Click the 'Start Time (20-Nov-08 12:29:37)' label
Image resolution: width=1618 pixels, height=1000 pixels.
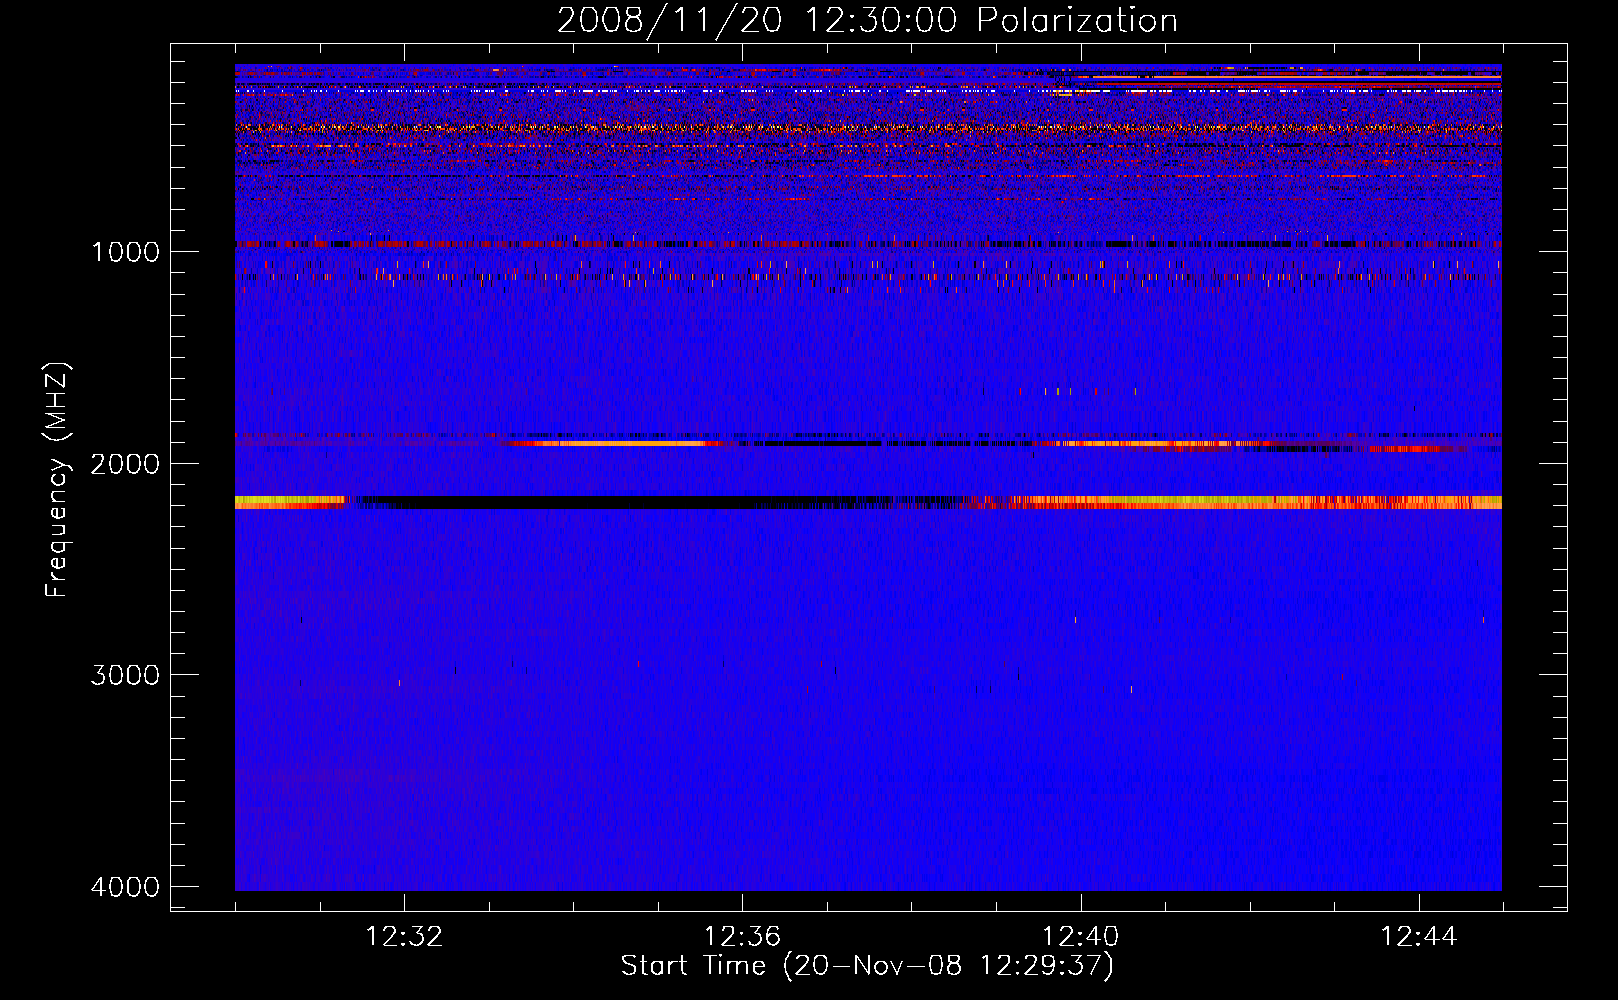867,966
